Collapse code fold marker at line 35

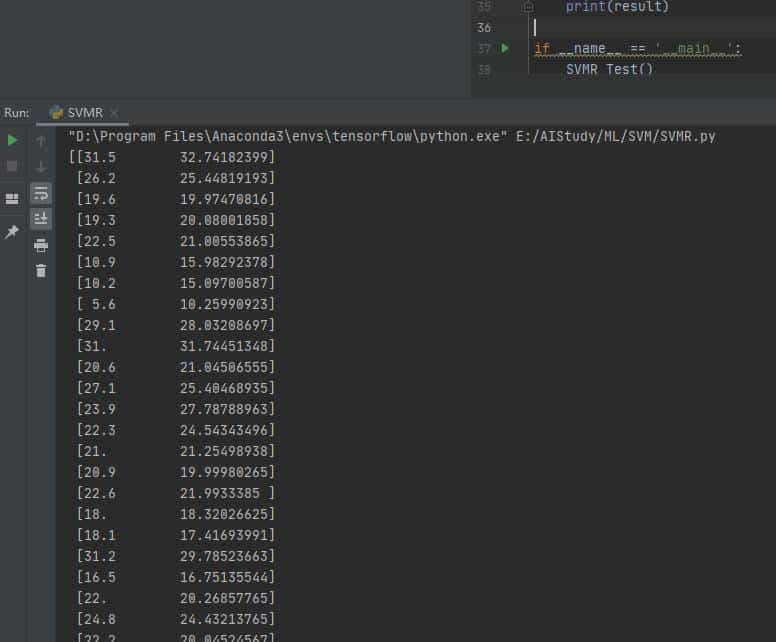pos(529,7)
